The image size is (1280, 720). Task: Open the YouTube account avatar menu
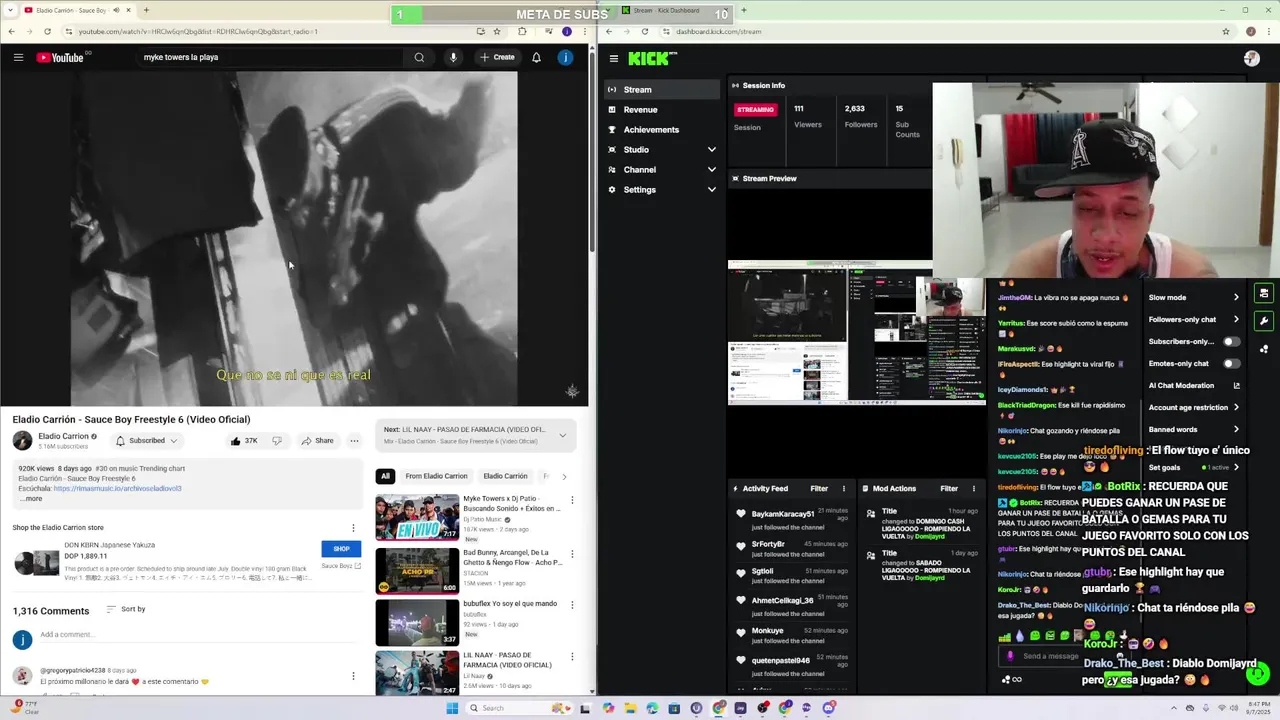565,57
